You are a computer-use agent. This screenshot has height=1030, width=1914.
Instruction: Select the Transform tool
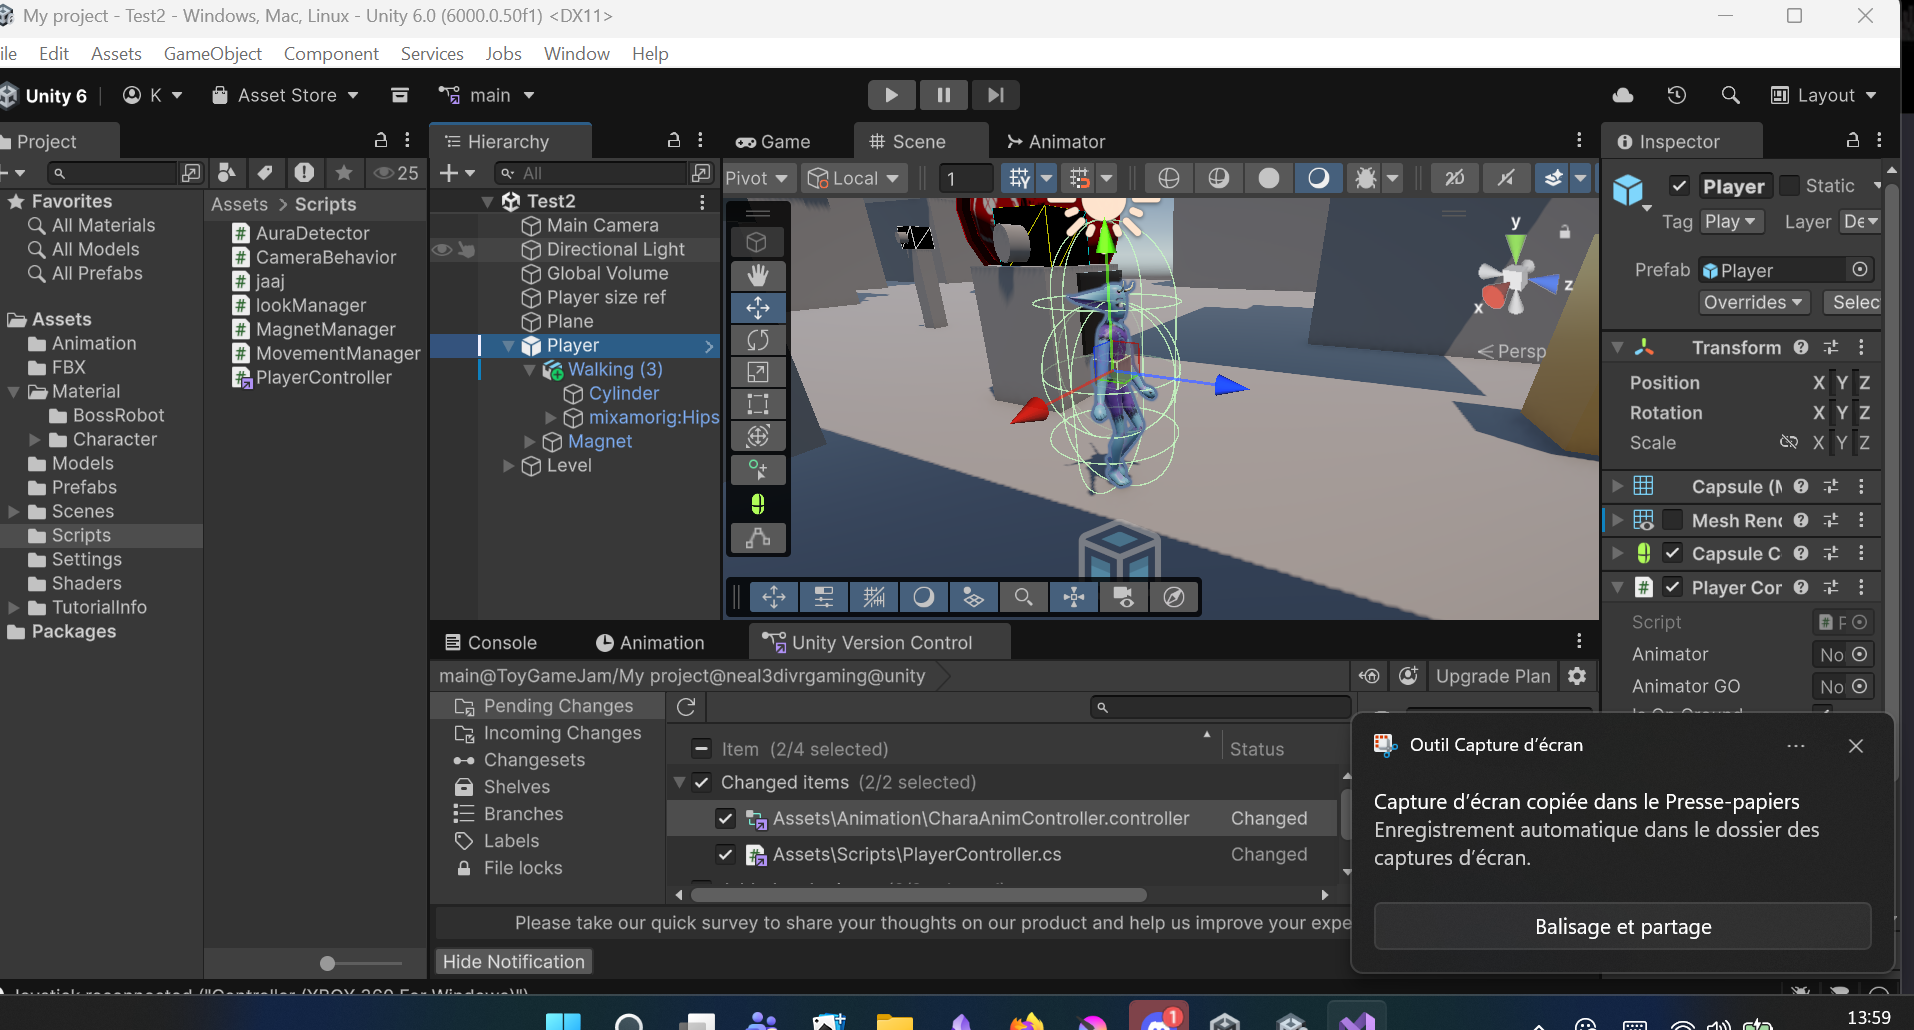click(x=758, y=436)
